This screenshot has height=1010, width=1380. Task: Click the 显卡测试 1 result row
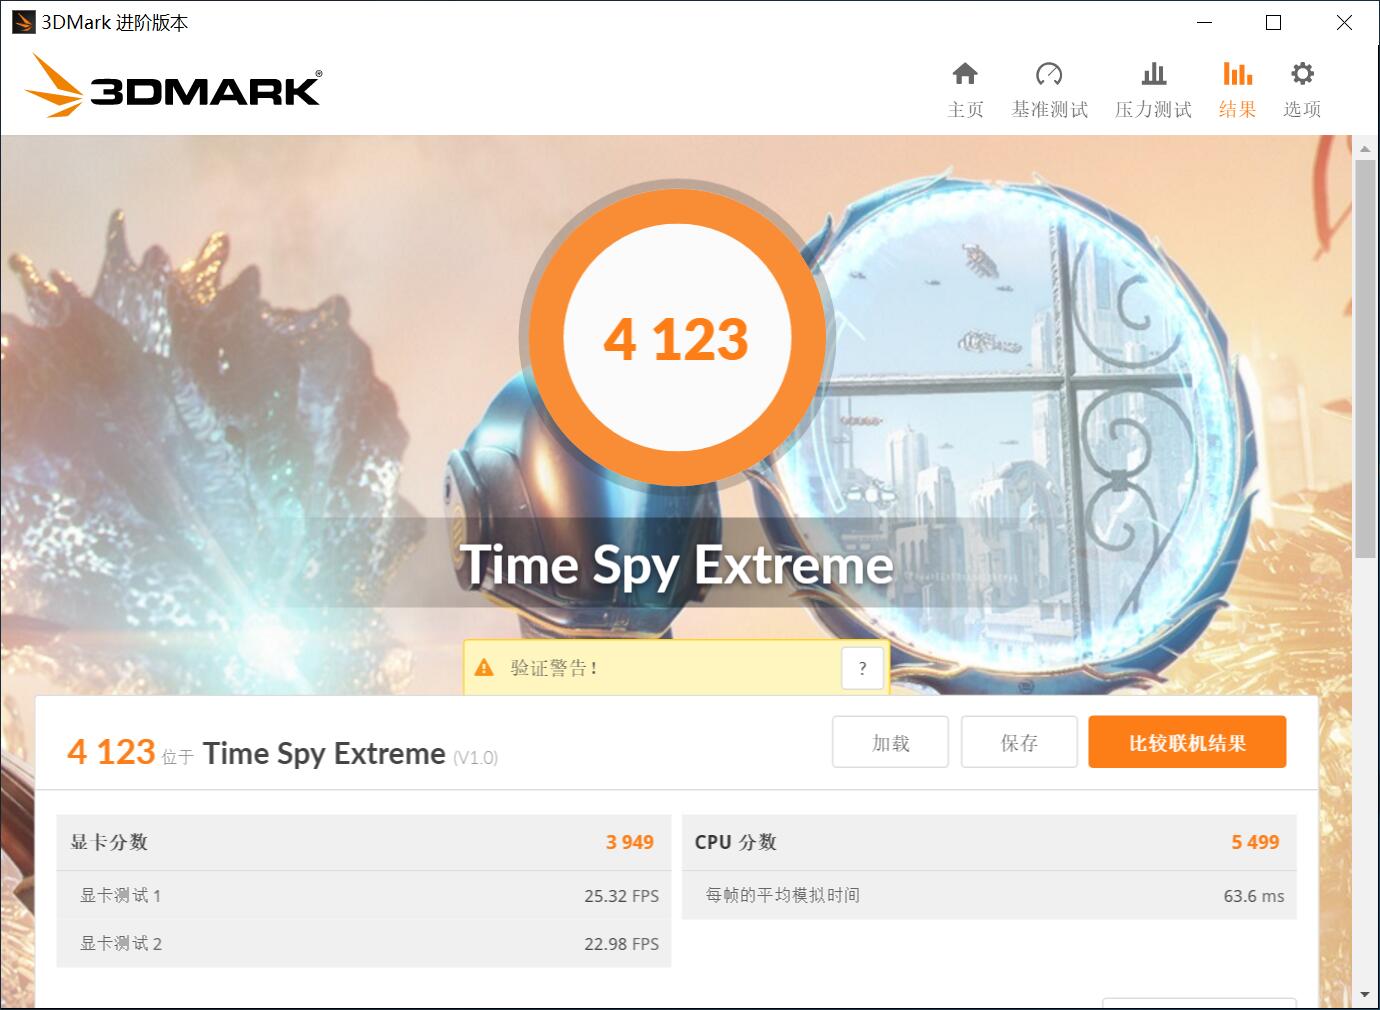364,896
